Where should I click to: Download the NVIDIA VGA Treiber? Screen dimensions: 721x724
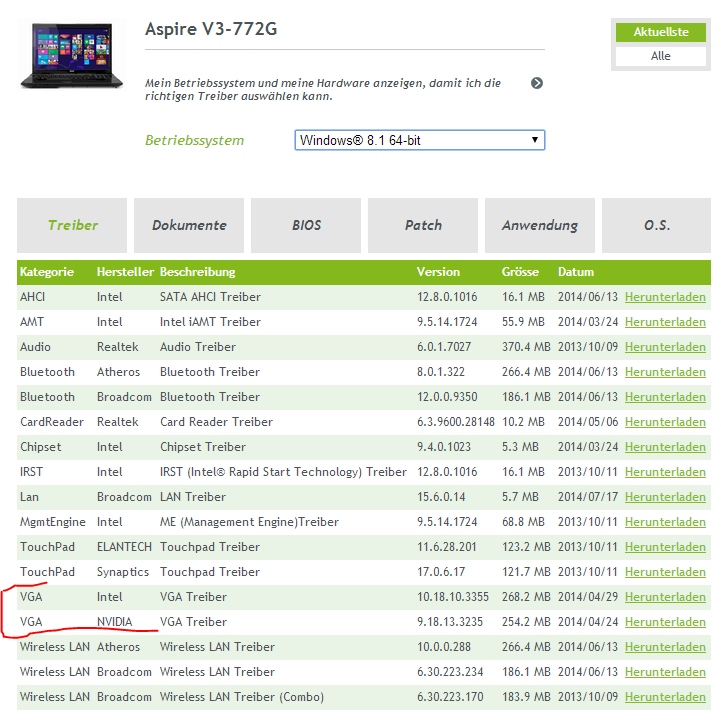[x=665, y=622]
